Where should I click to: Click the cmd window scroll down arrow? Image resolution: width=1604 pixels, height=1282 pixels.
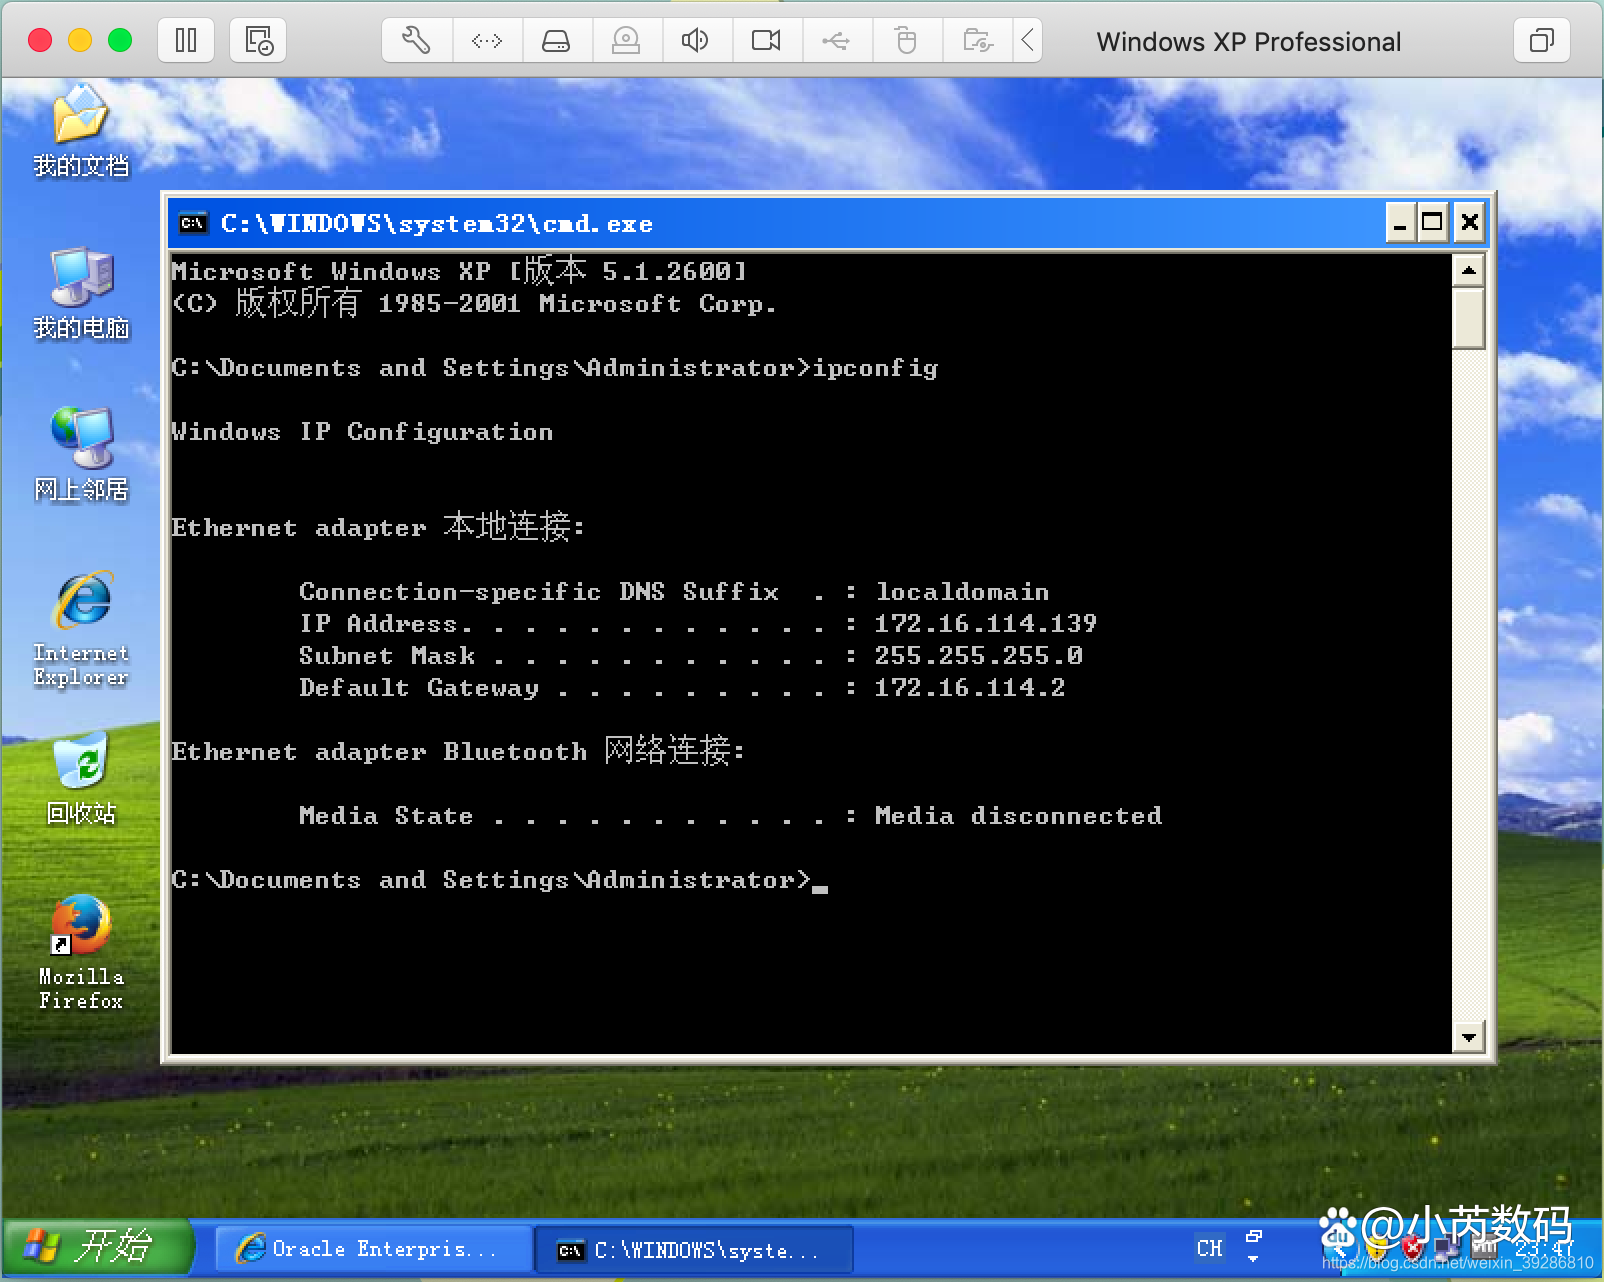1468,1037
